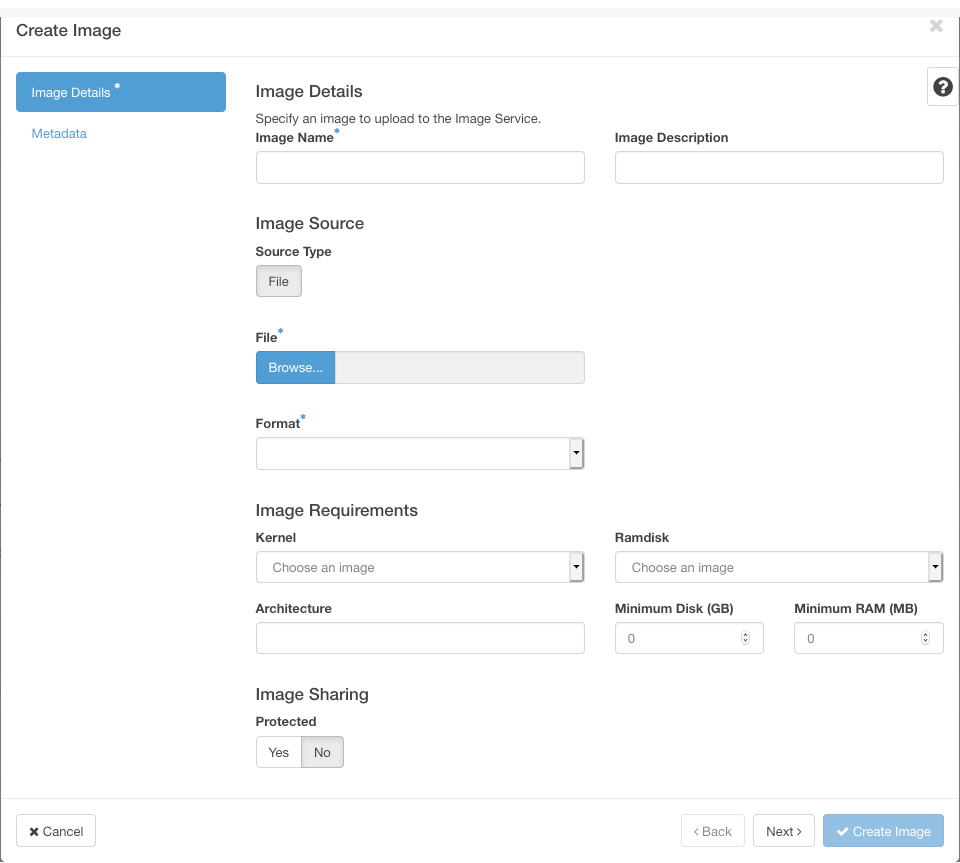The image size is (960, 863).
Task: Select File as the source type
Action: point(278,282)
